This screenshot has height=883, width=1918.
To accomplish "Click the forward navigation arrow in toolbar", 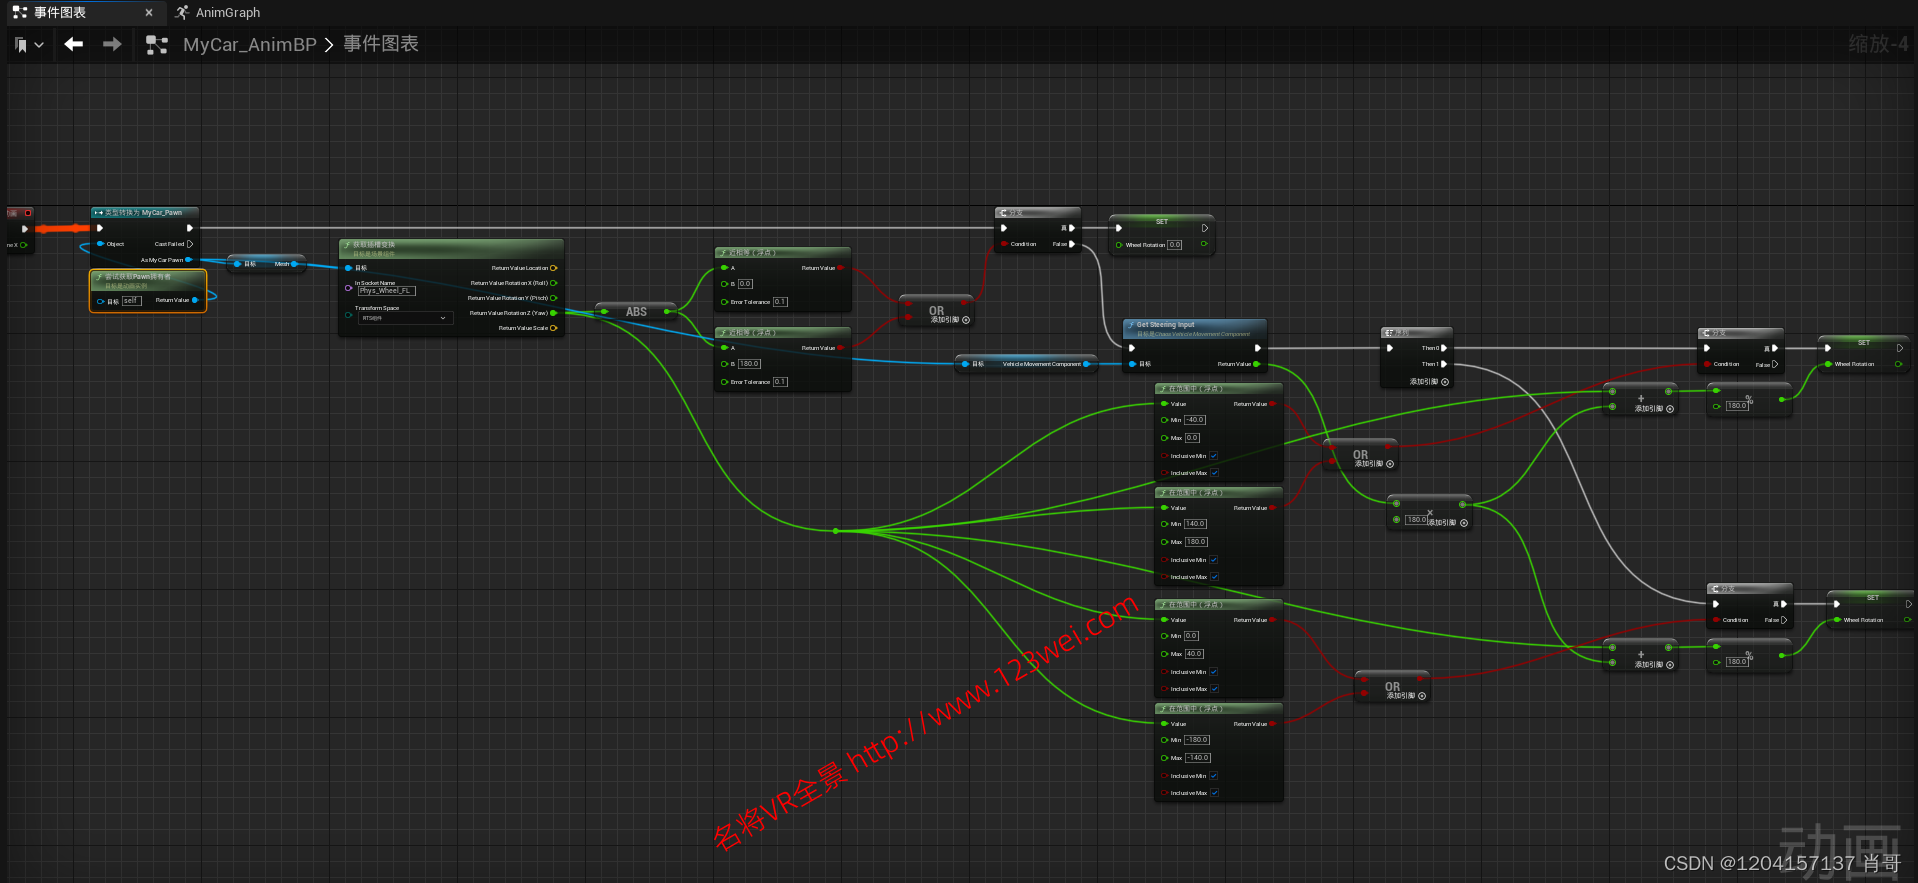I will click(112, 44).
